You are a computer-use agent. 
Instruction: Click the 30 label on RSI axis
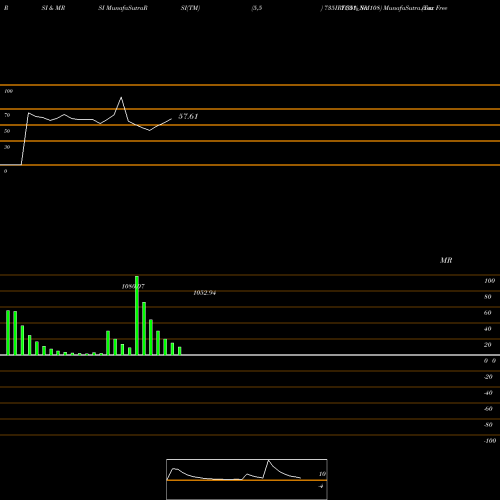pos(7,147)
